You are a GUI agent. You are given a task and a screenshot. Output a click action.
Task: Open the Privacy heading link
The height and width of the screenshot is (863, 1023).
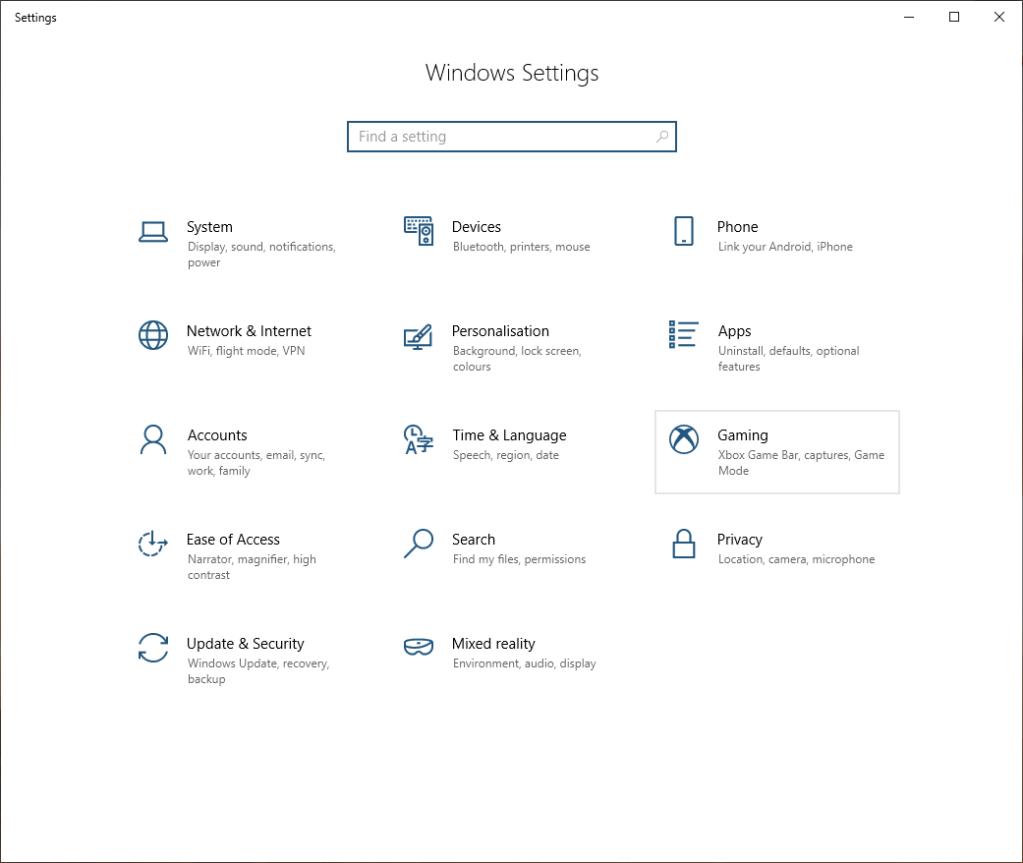tap(739, 539)
